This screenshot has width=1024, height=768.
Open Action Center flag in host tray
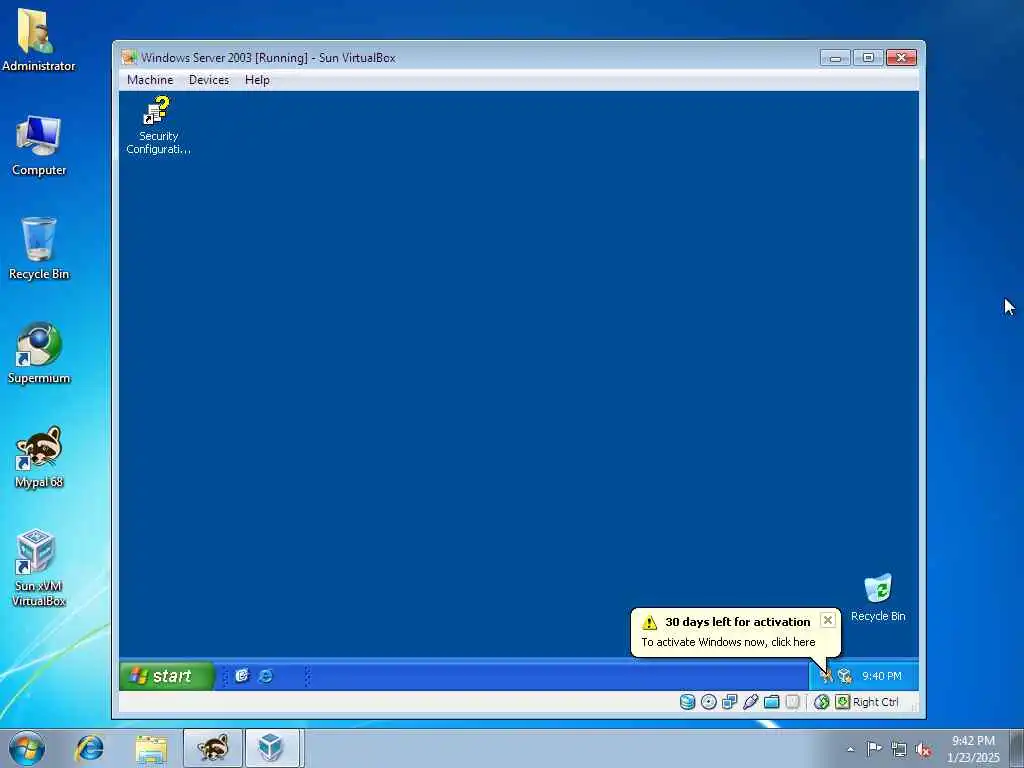point(874,749)
